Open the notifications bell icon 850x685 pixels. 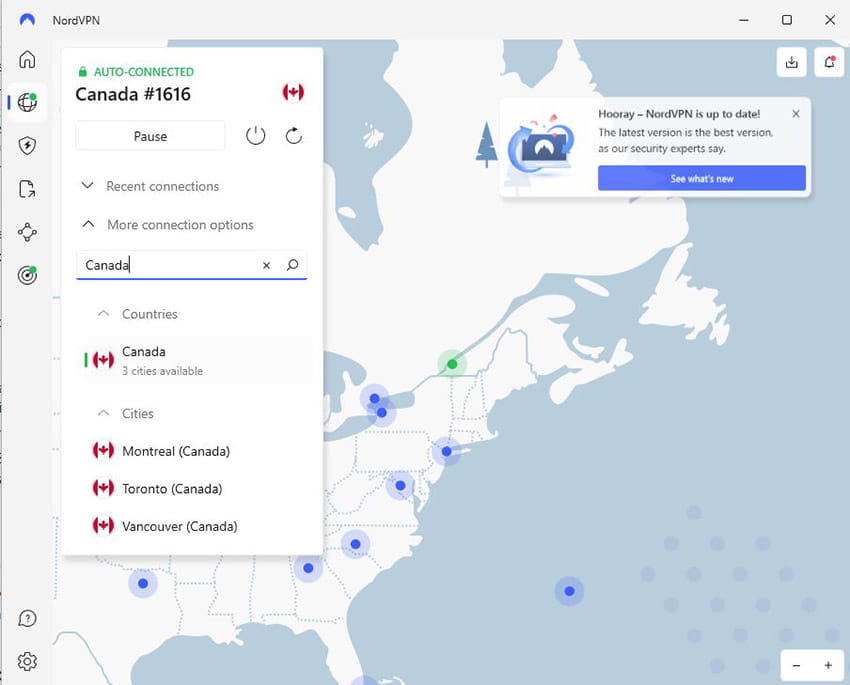tap(829, 62)
